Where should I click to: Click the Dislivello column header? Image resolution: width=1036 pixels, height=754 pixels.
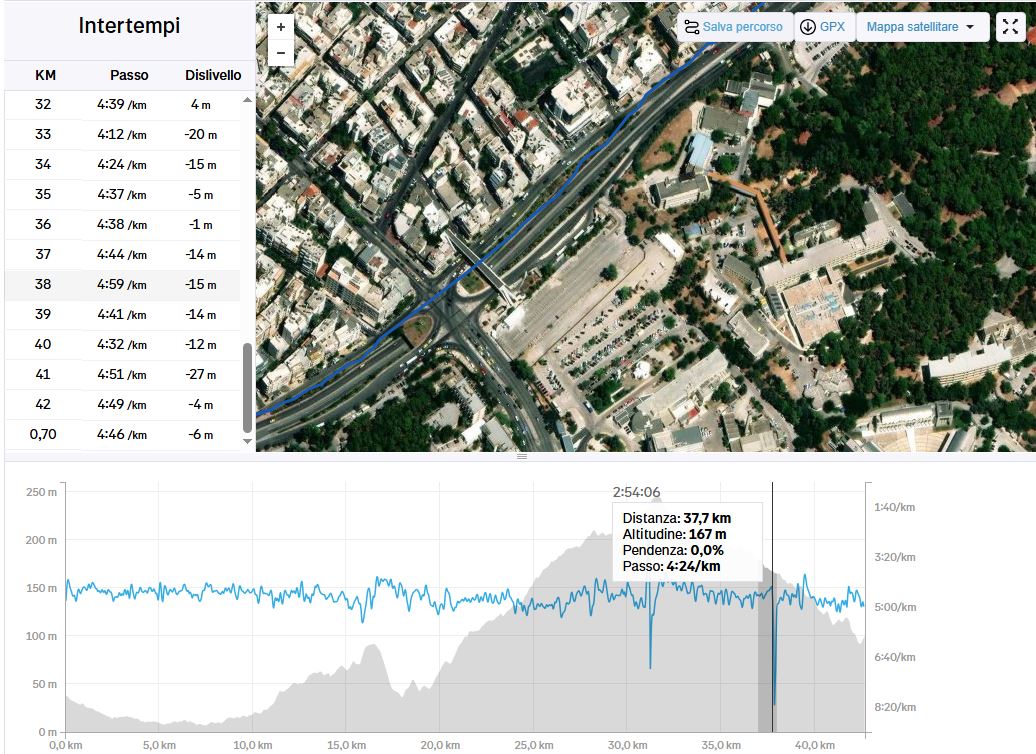(x=213, y=75)
